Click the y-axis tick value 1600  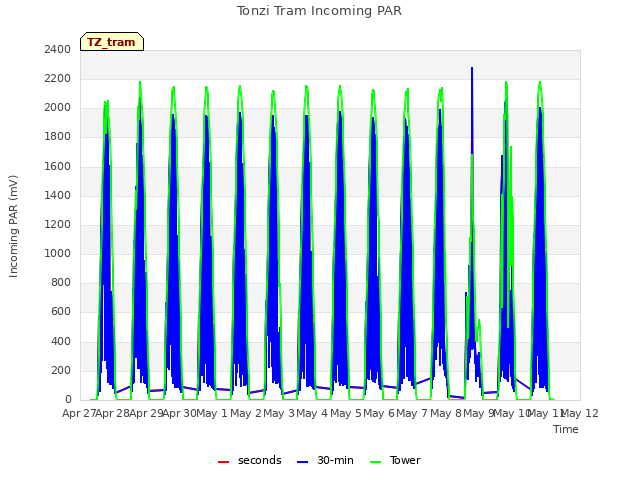(58, 166)
